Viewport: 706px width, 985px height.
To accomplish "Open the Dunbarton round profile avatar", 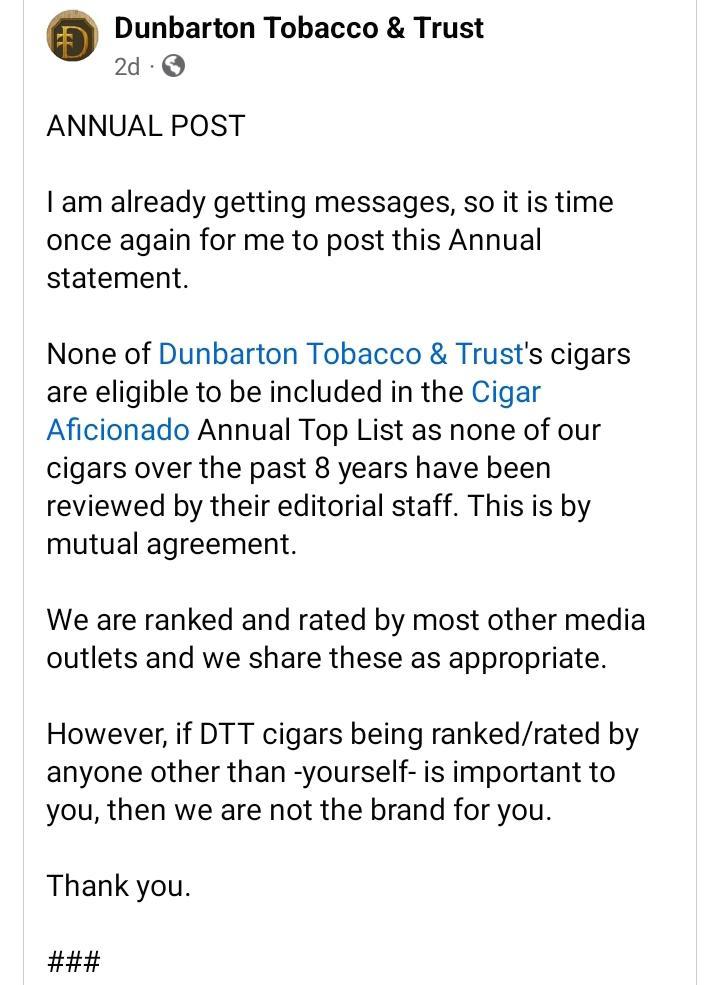I will 72,36.
